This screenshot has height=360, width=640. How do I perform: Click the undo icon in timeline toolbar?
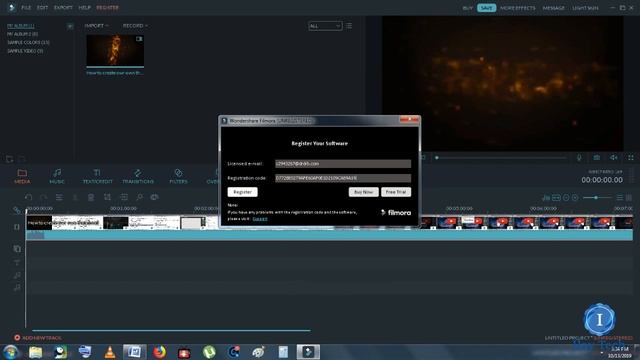pyautogui.click(x=29, y=198)
